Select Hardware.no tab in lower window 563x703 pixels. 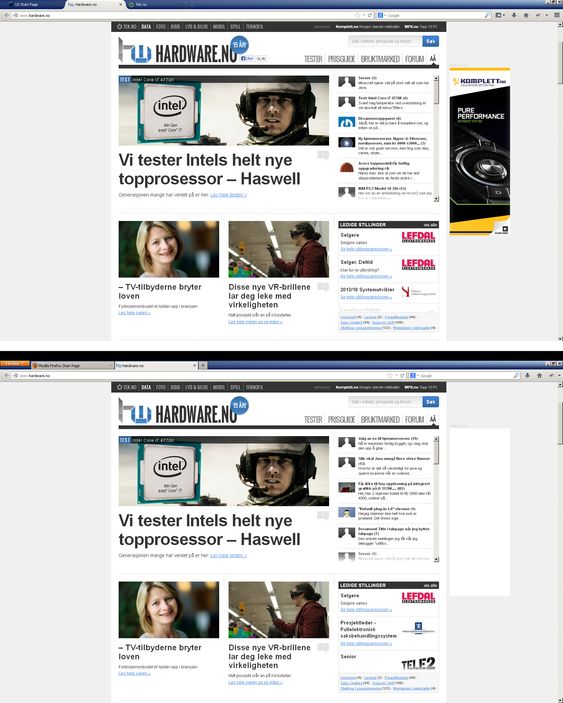(155, 366)
